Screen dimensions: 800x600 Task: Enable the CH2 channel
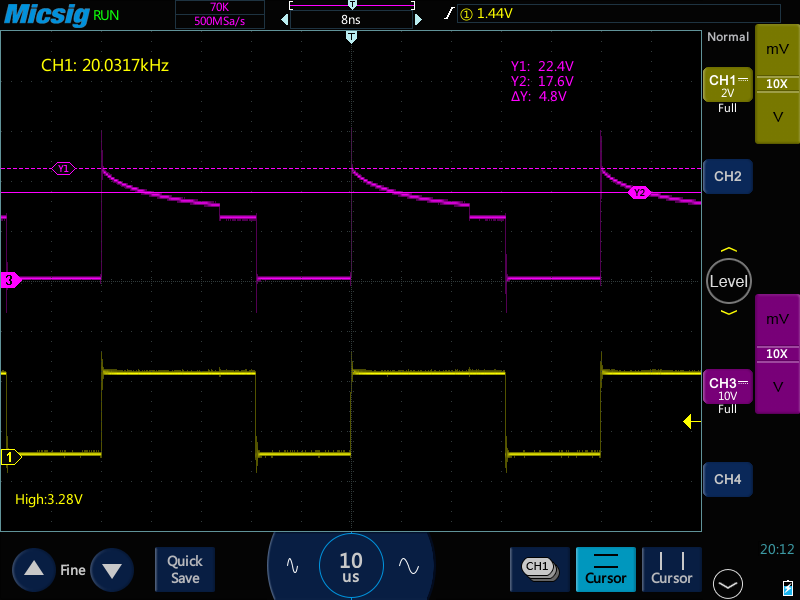point(727,176)
